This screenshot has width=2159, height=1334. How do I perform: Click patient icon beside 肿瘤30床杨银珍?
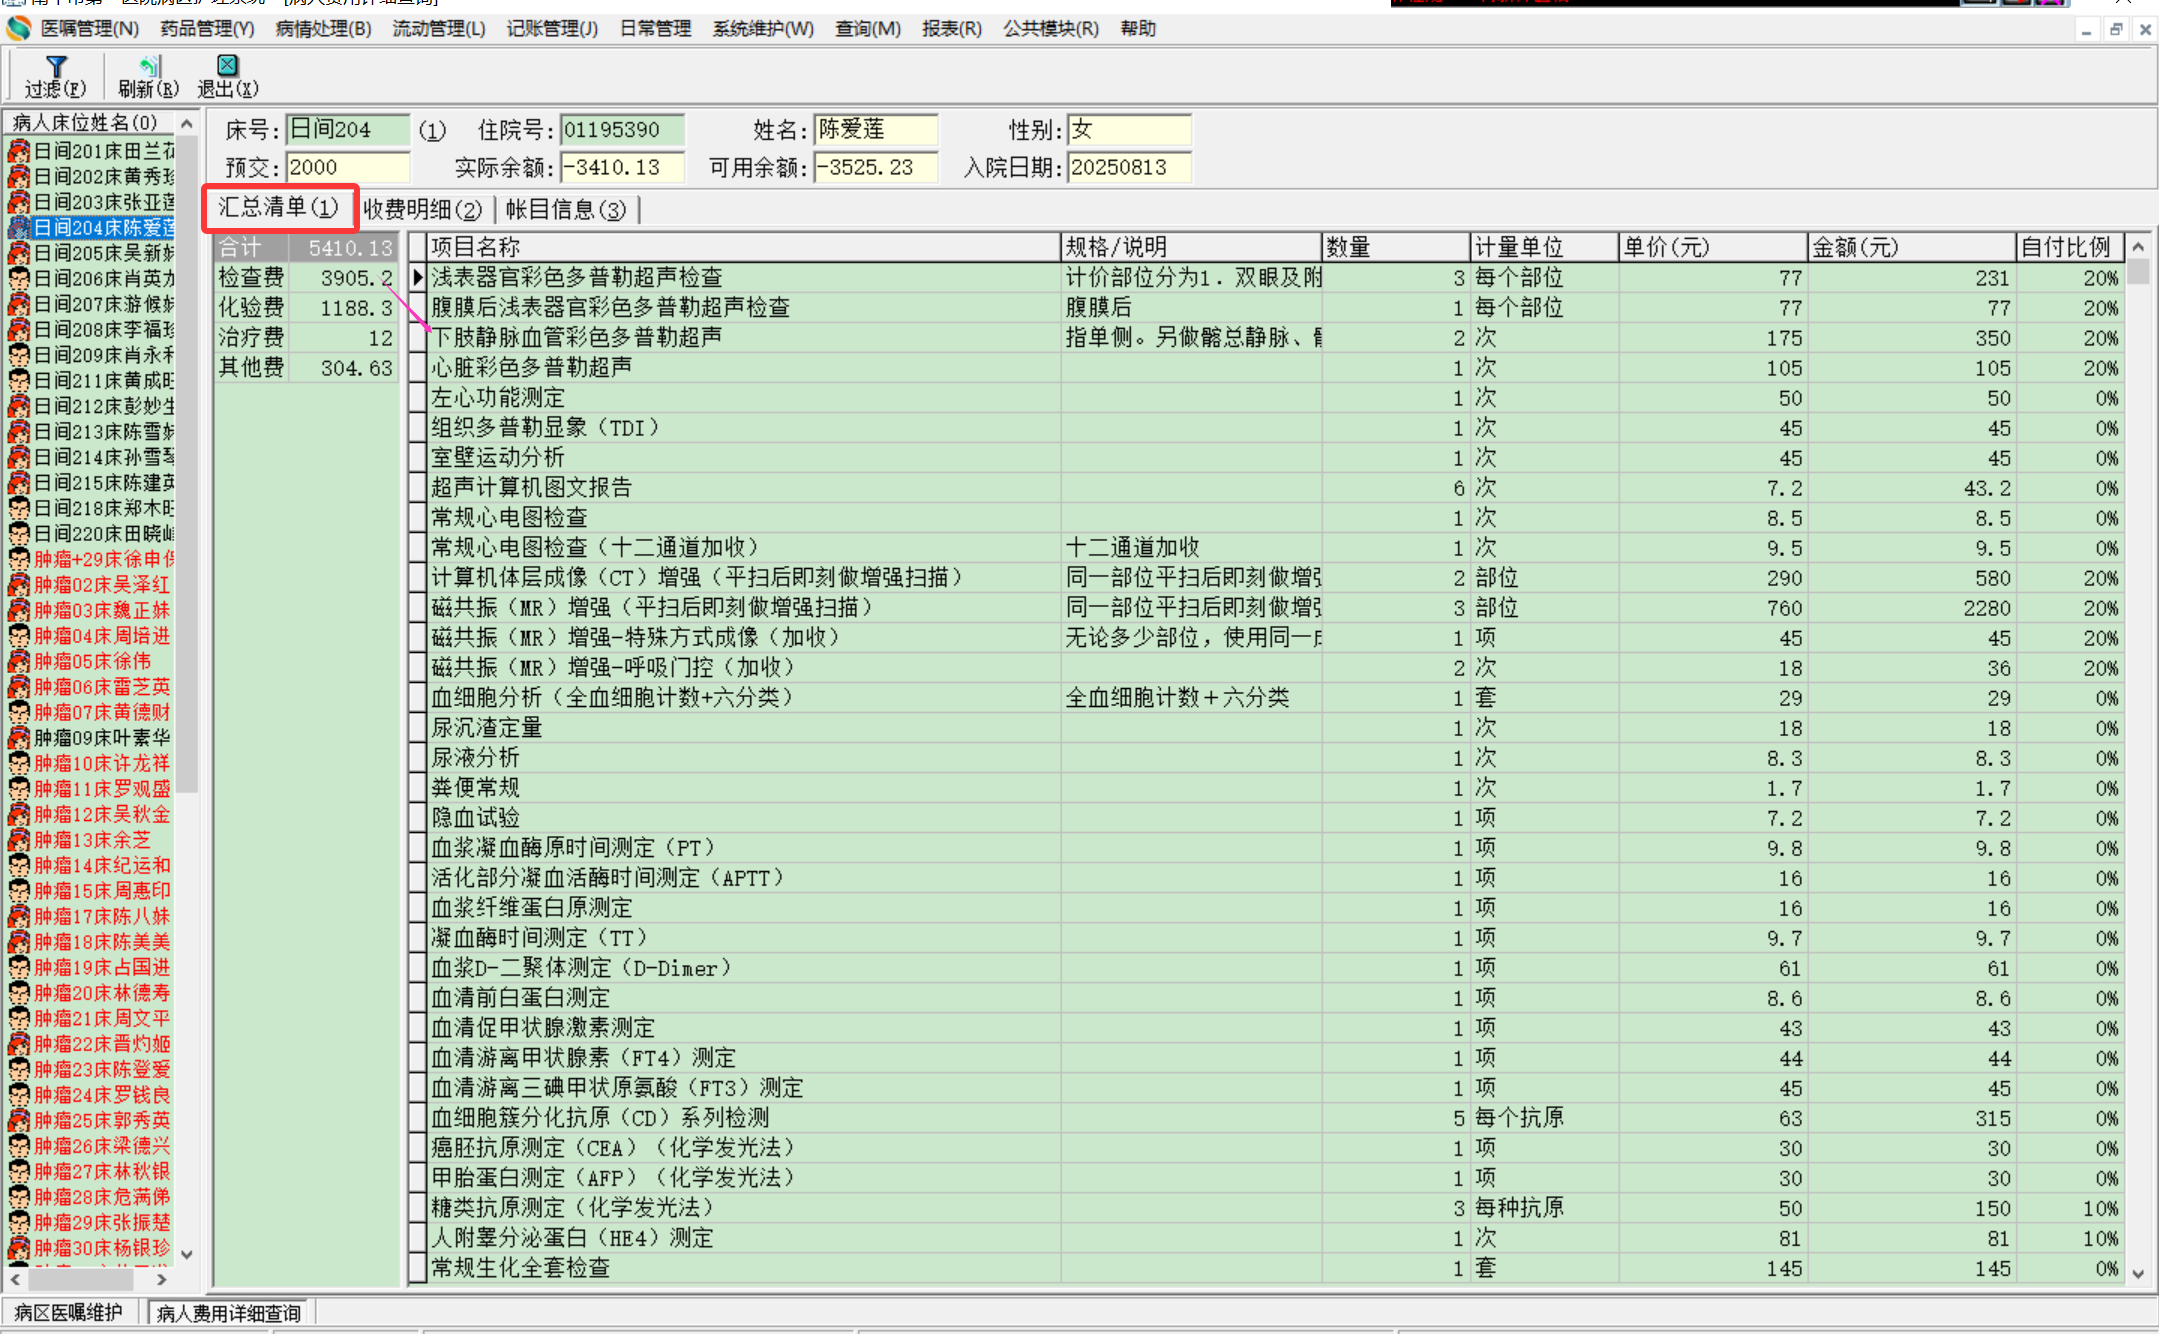point(19,1248)
